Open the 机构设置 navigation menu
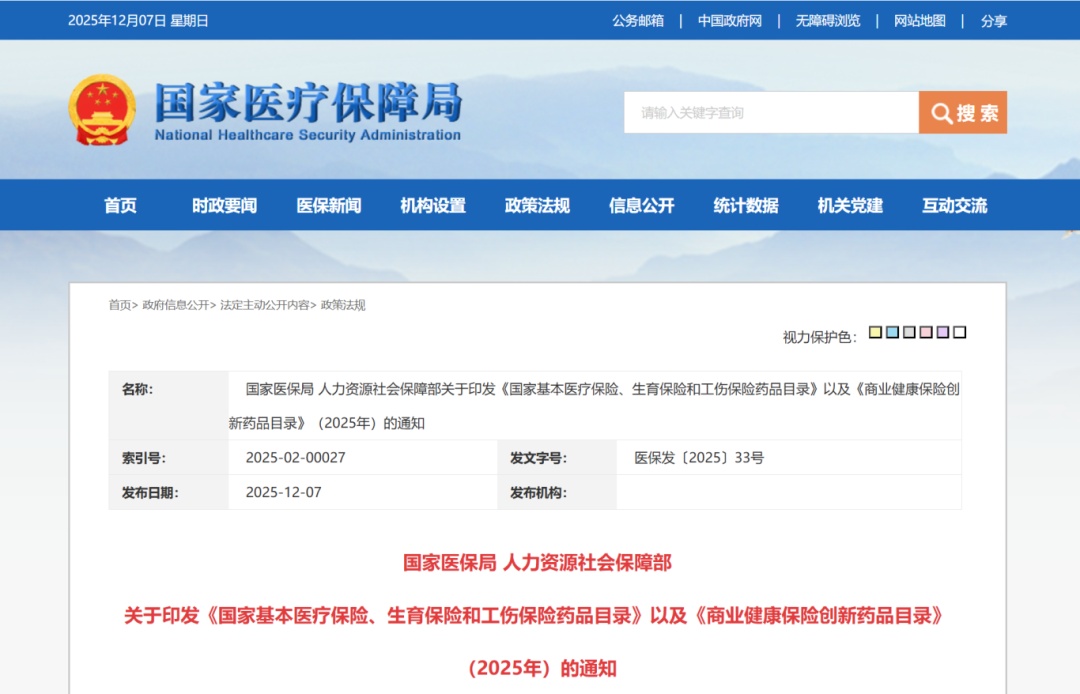Image resolution: width=1080 pixels, height=694 pixels. click(x=432, y=205)
